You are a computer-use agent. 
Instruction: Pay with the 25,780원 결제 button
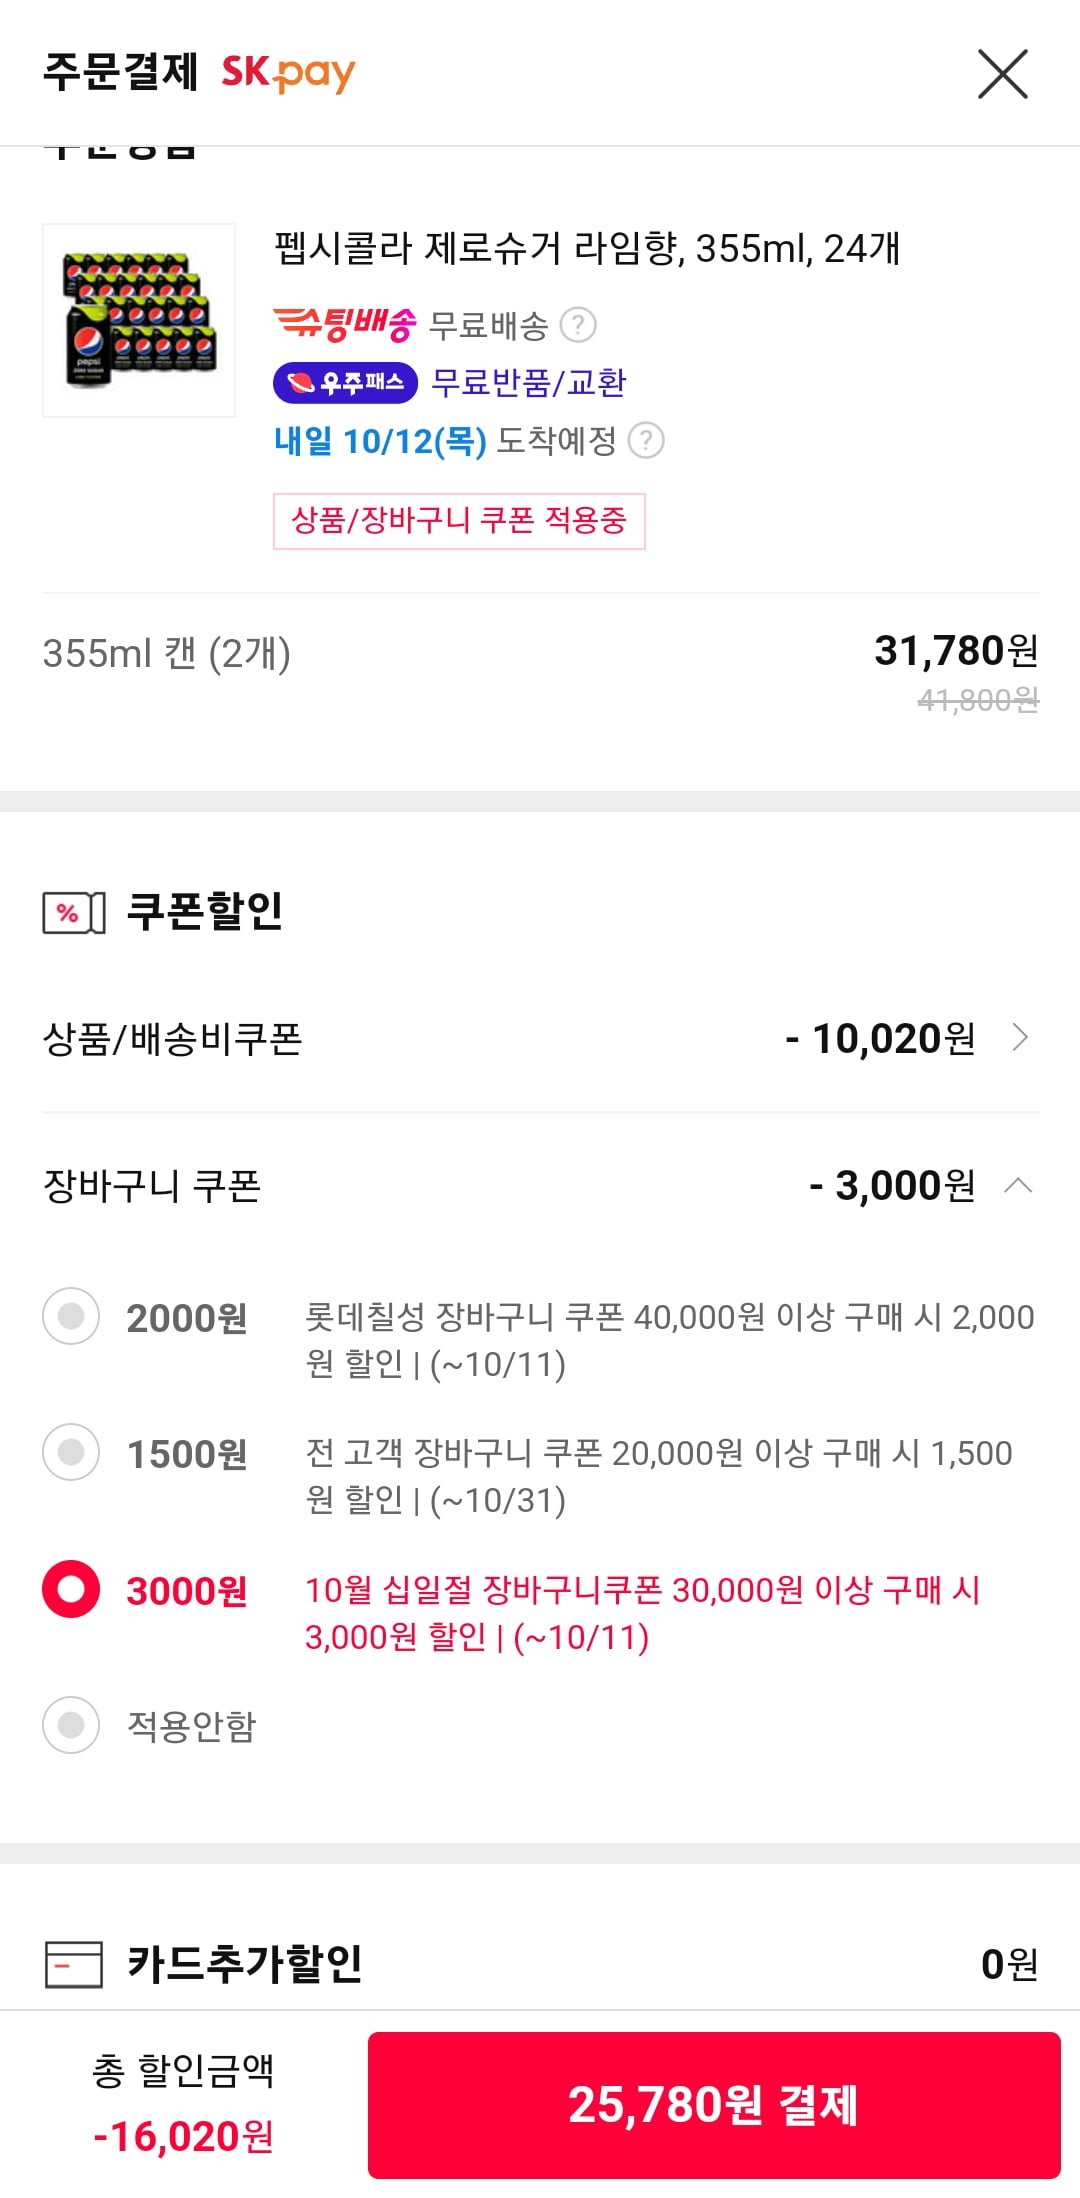click(x=714, y=2105)
